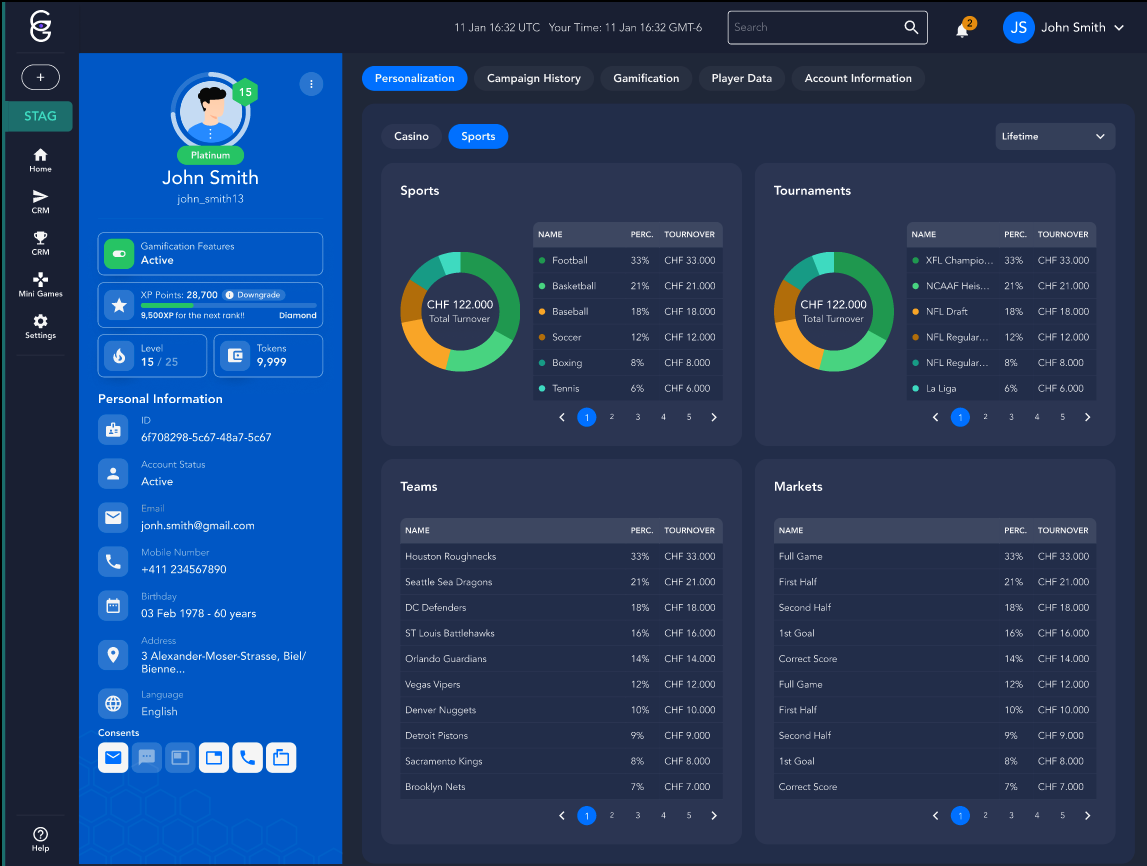
Task: Click the search magnifier icon
Action: [x=911, y=28]
